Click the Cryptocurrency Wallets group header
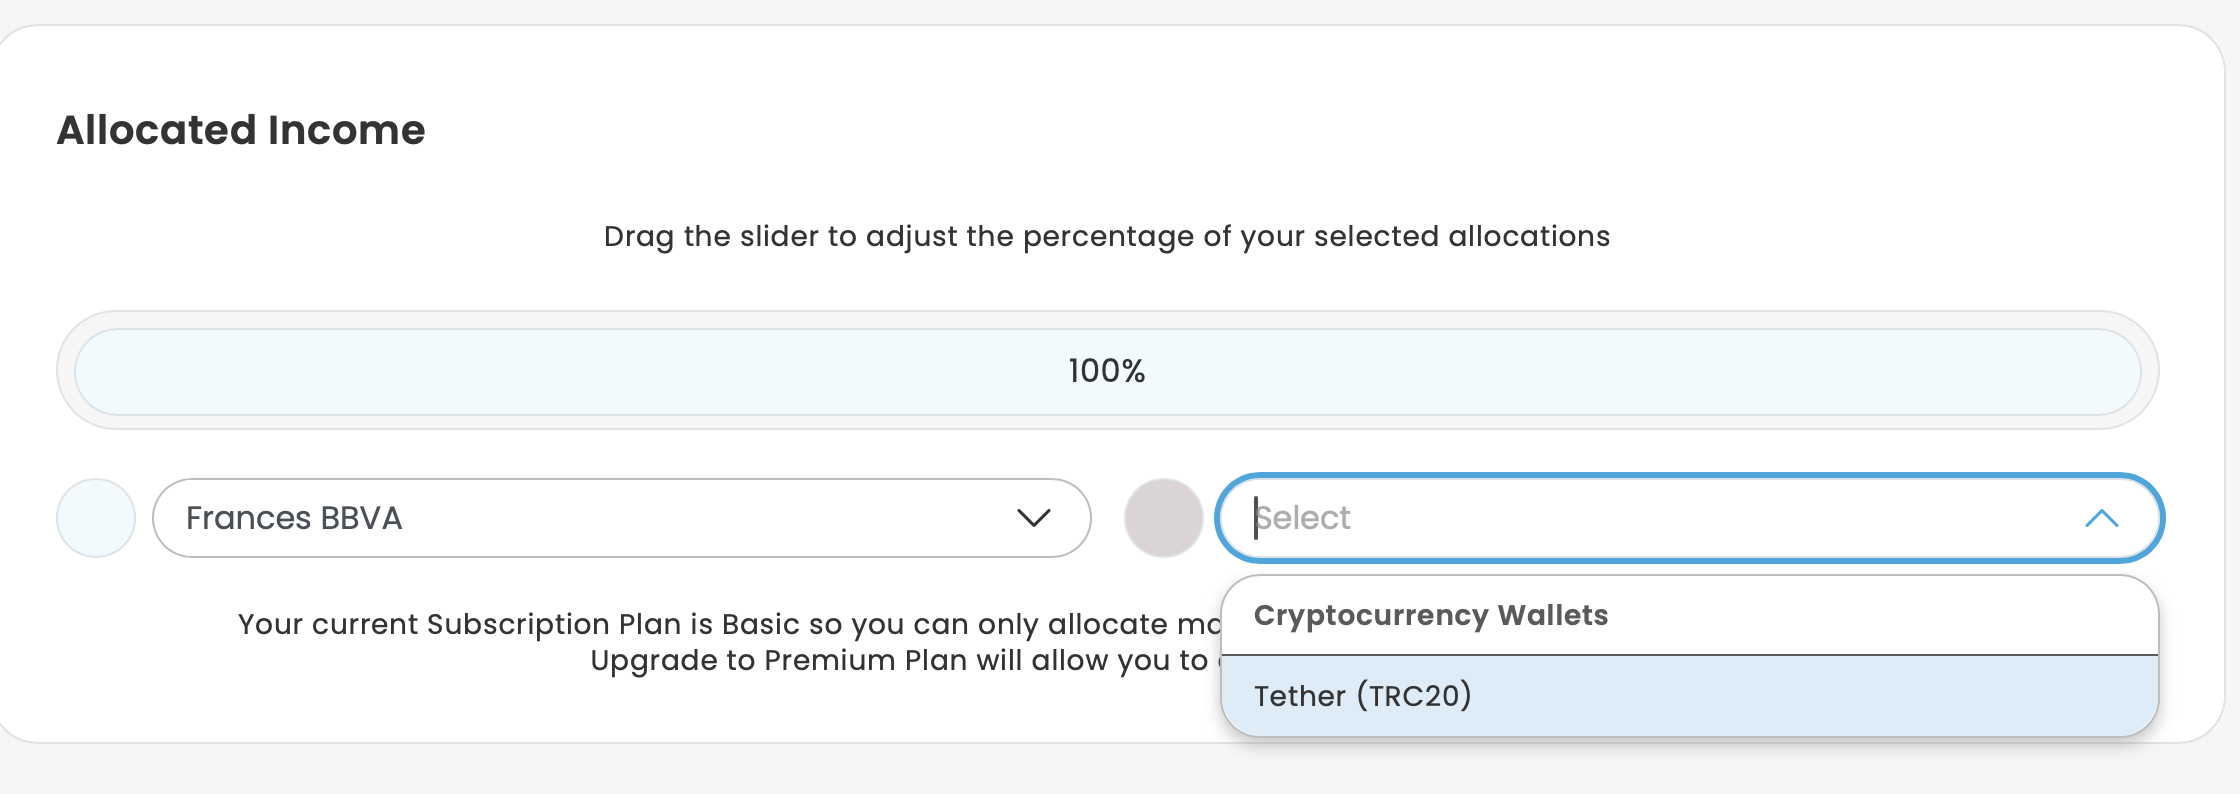Screen dimensions: 2240x794 click(x=1430, y=615)
